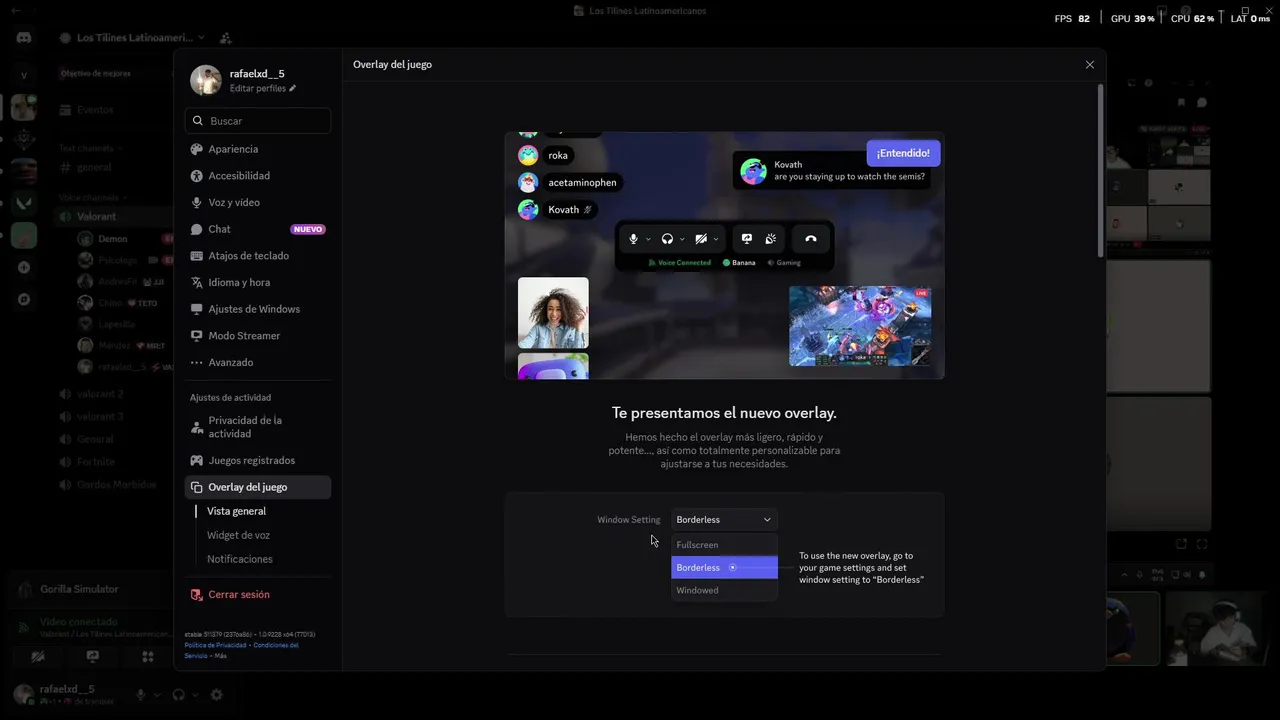Click the keyboard icon for Atajos de teclado
Image resolution: width=1280 pixels, height=720 pixels.
pos(197,256)
